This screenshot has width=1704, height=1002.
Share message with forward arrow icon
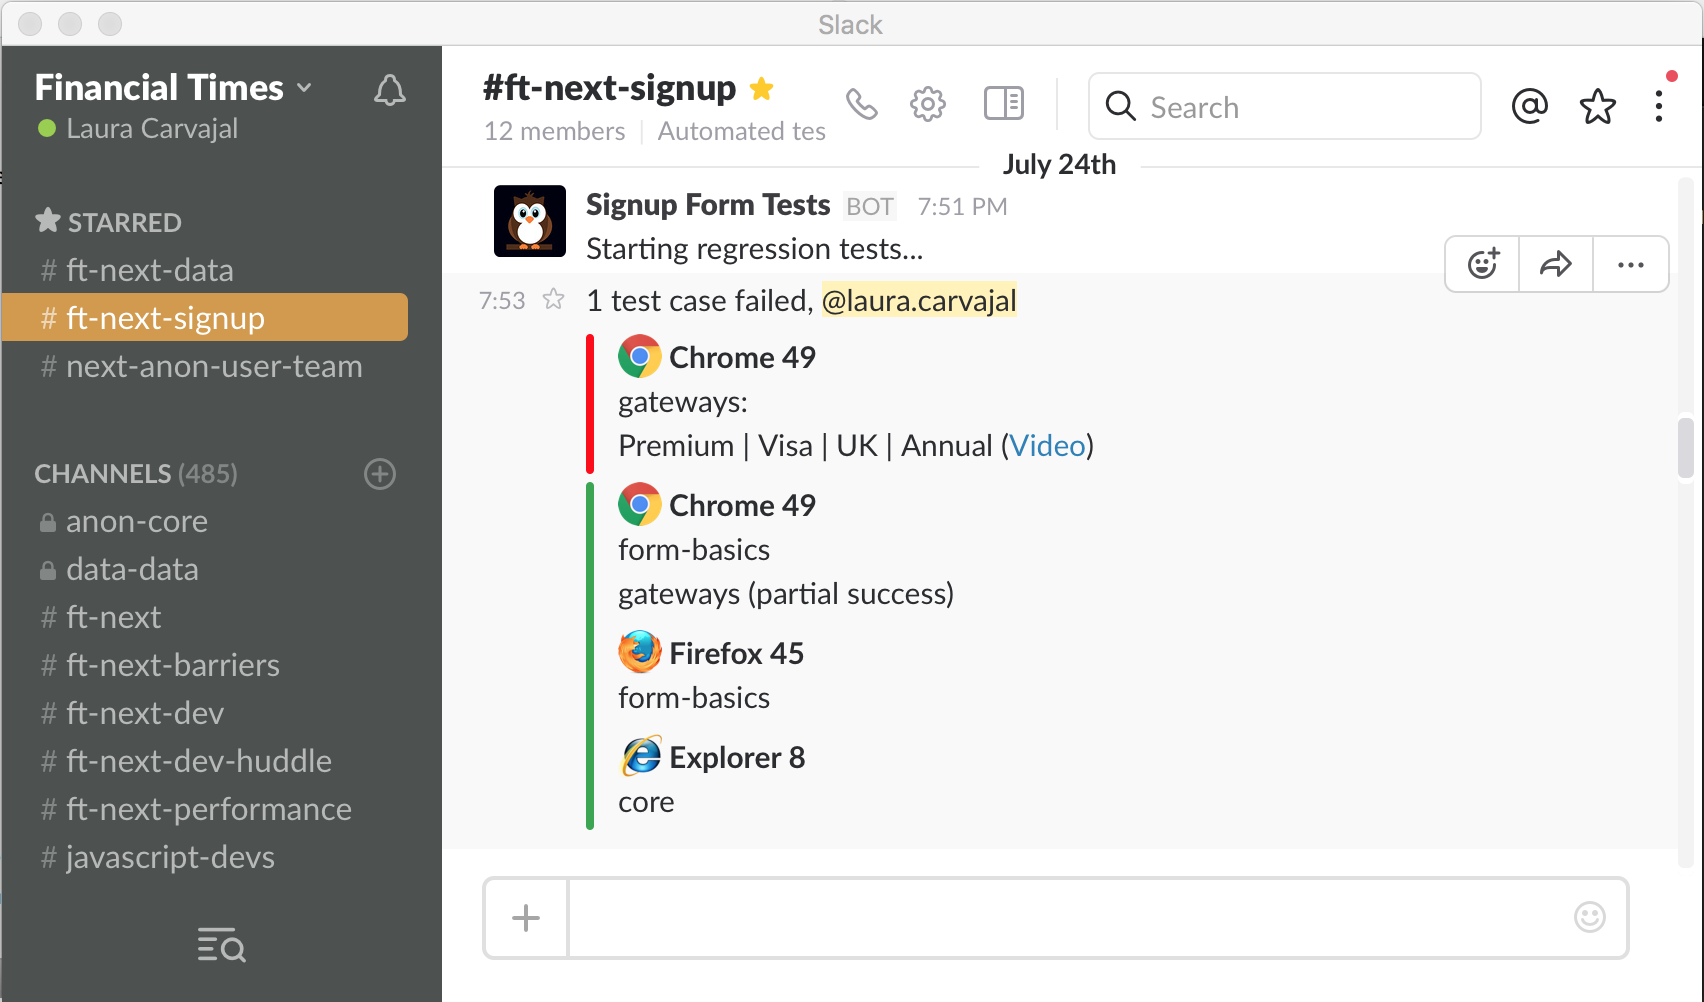[1556, 264]
